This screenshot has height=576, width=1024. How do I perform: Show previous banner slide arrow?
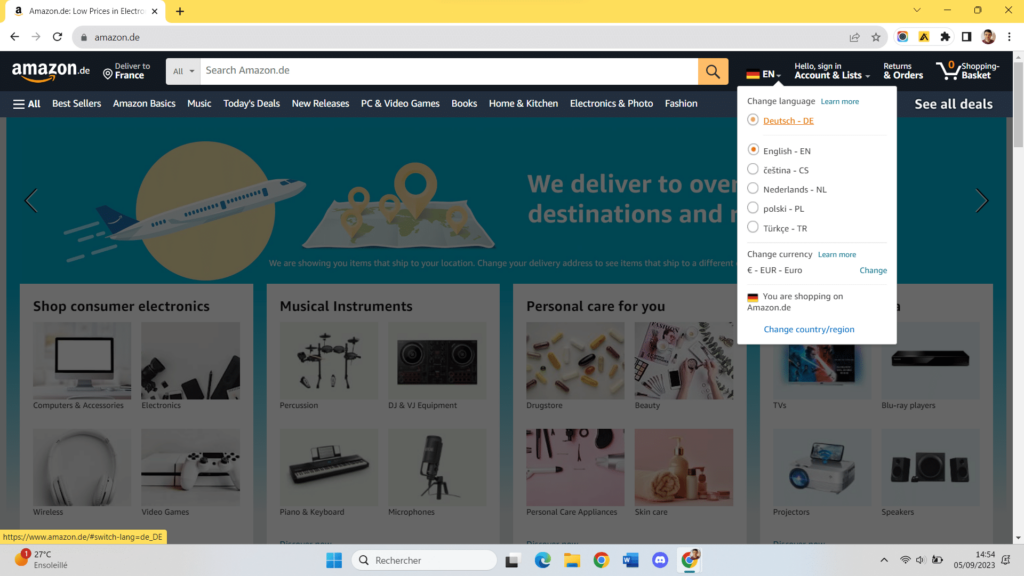click(x=31, y=200)
